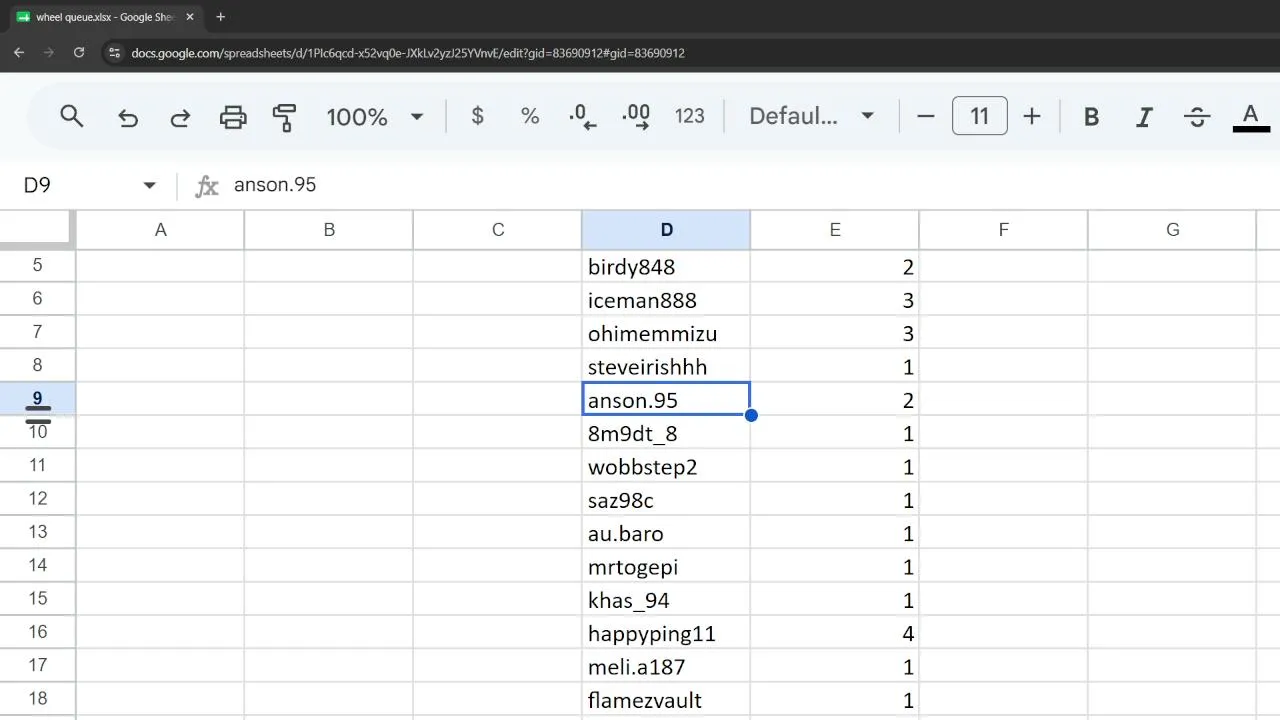Activate the paint format tool
1280x720 pixels.
coord(285,117)
